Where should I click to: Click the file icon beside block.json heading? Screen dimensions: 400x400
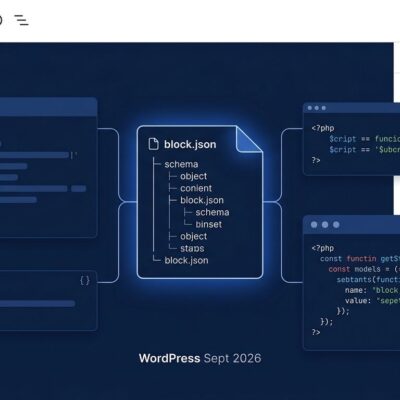pos(153,144)
